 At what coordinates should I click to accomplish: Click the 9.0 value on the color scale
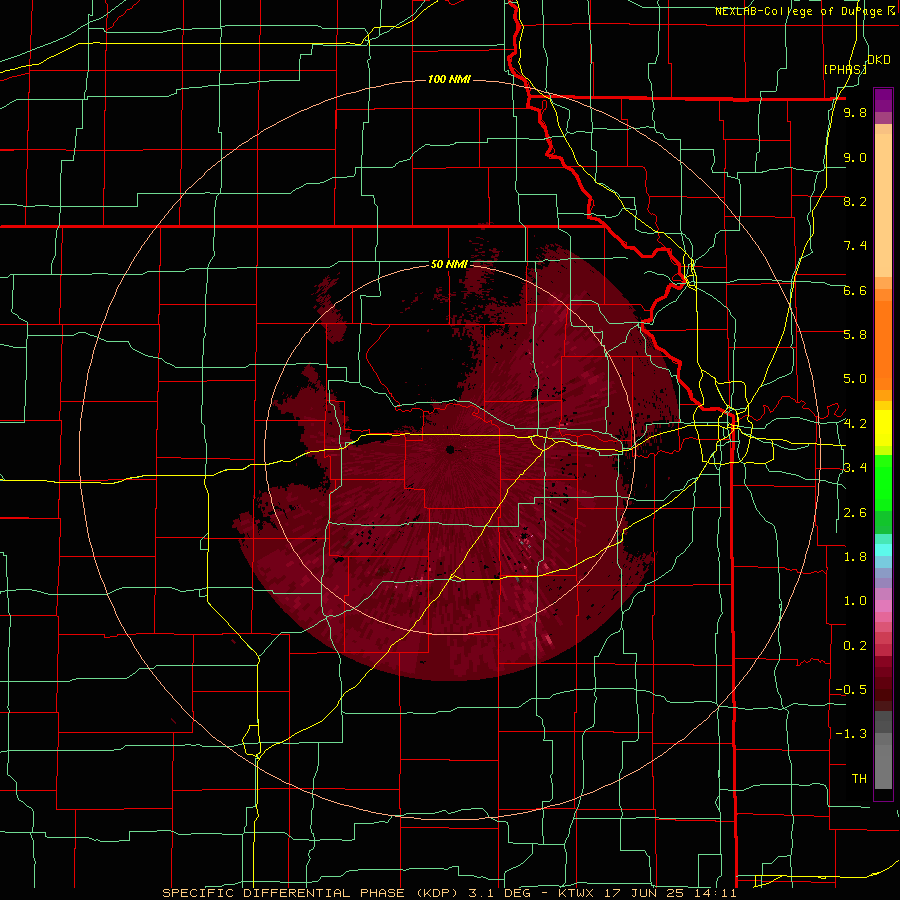pyautogui.click(x=855, y=157)
